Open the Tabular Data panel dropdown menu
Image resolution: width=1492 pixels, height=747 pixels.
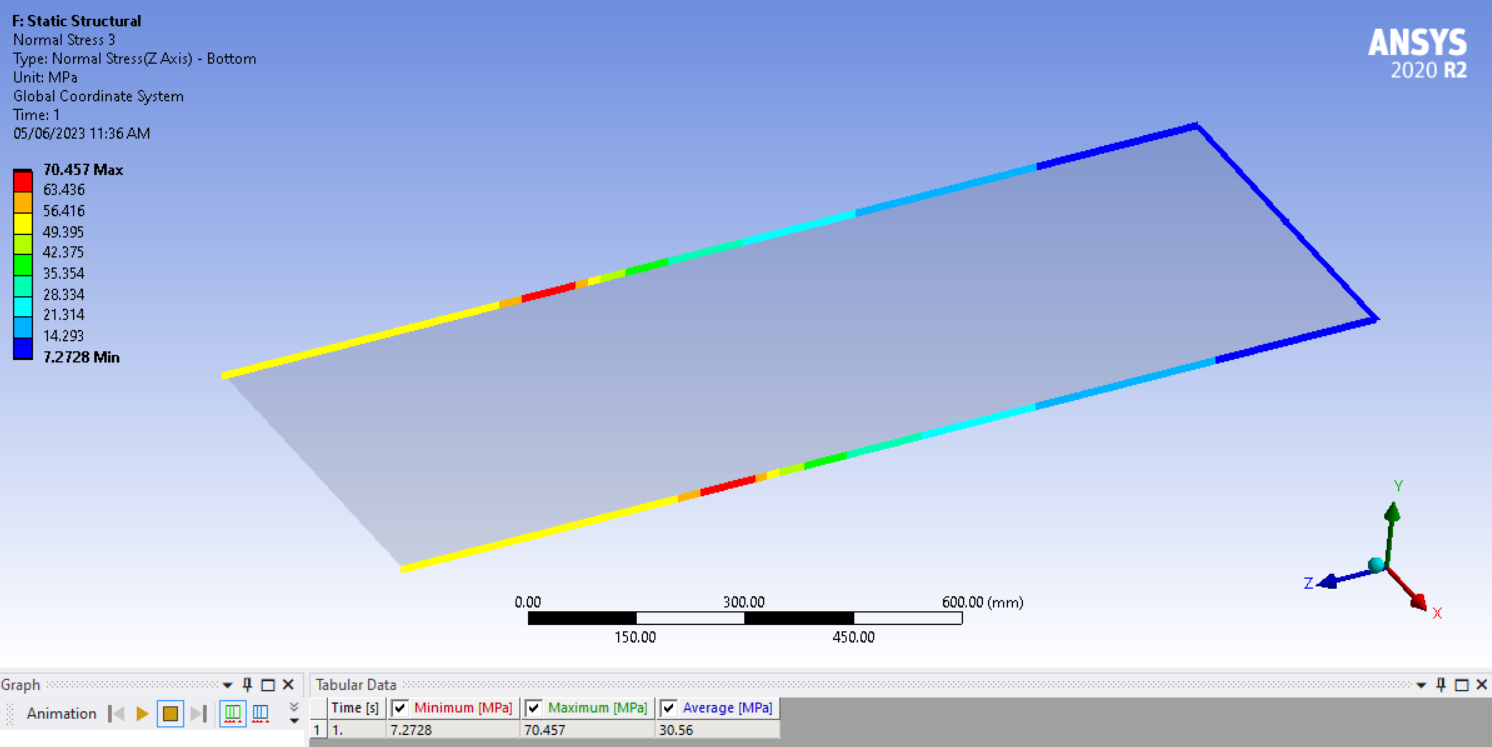(x=1422, y=685)
